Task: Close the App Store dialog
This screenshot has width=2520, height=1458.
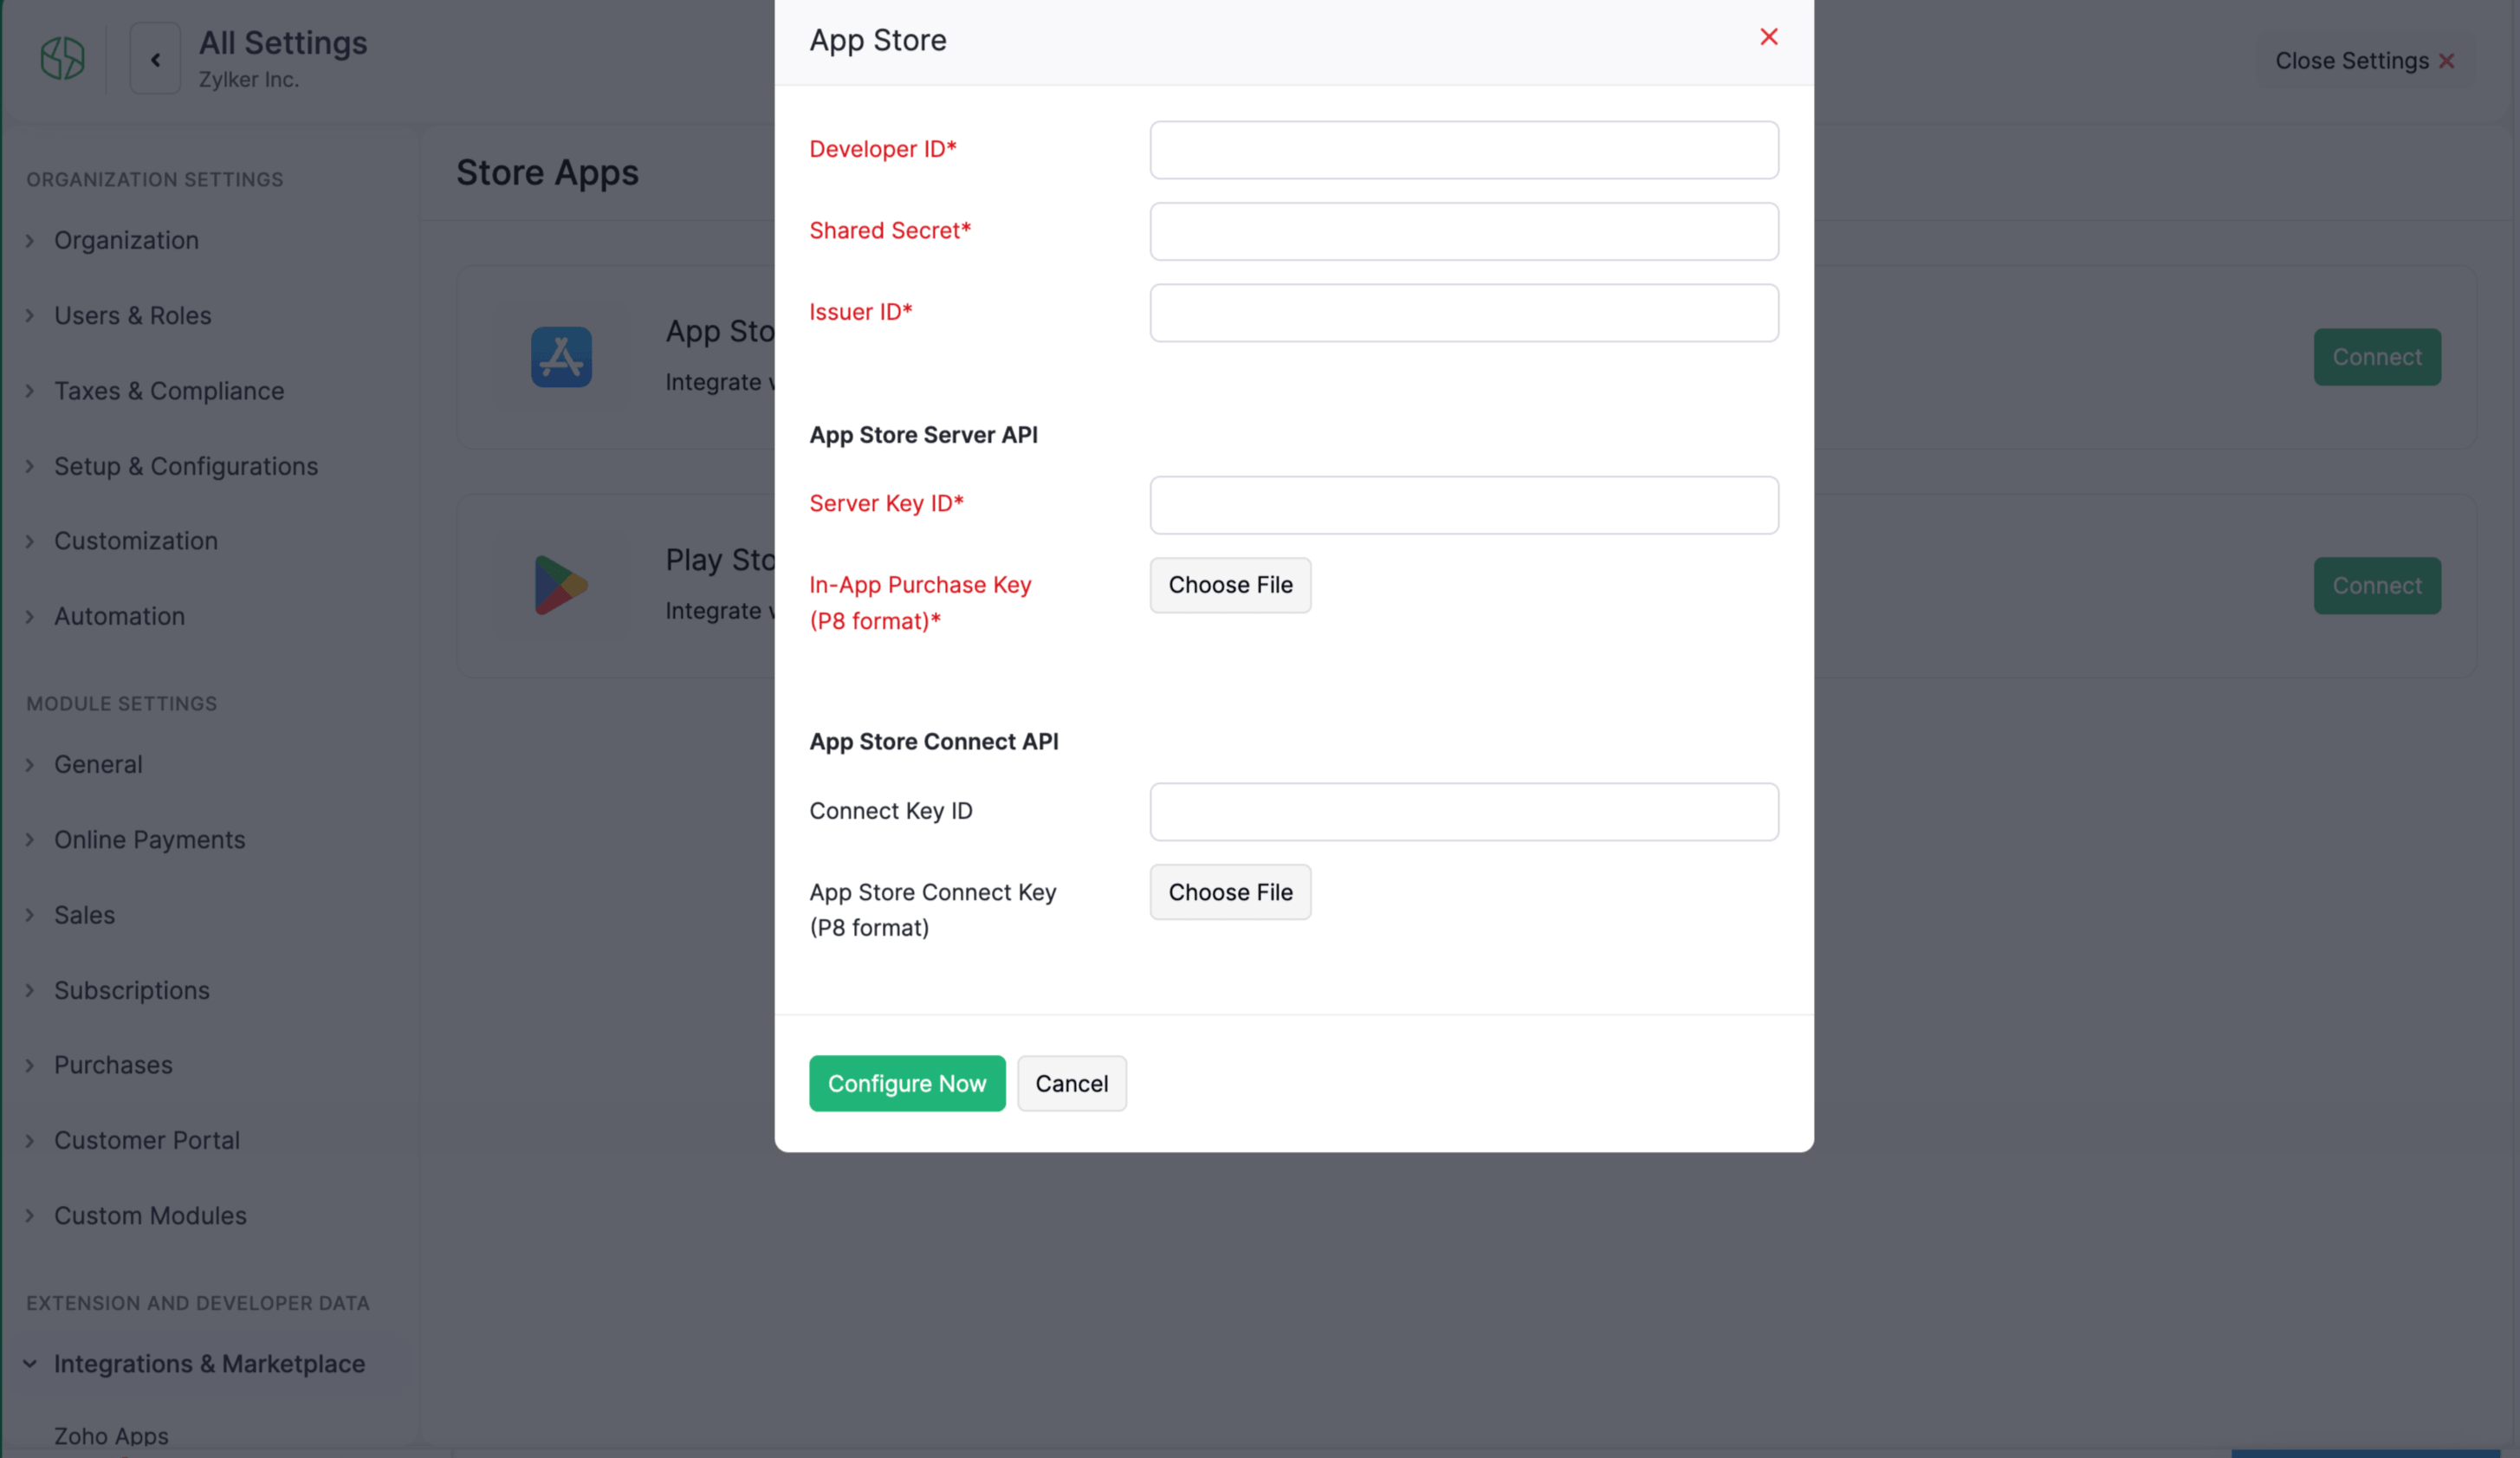Action: pos(1768,37)
